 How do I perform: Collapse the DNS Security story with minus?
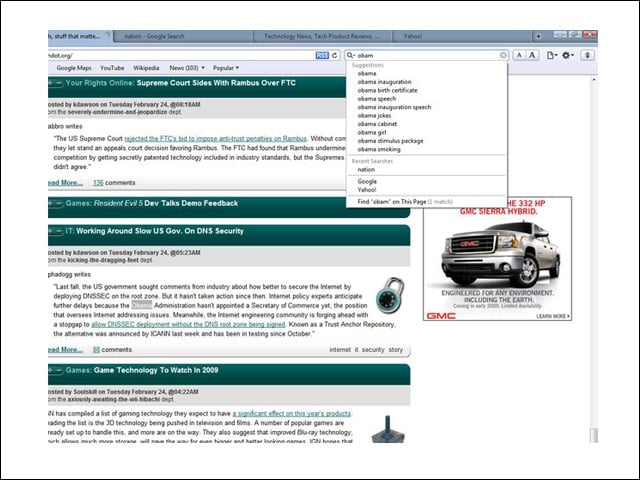(59, 231)
